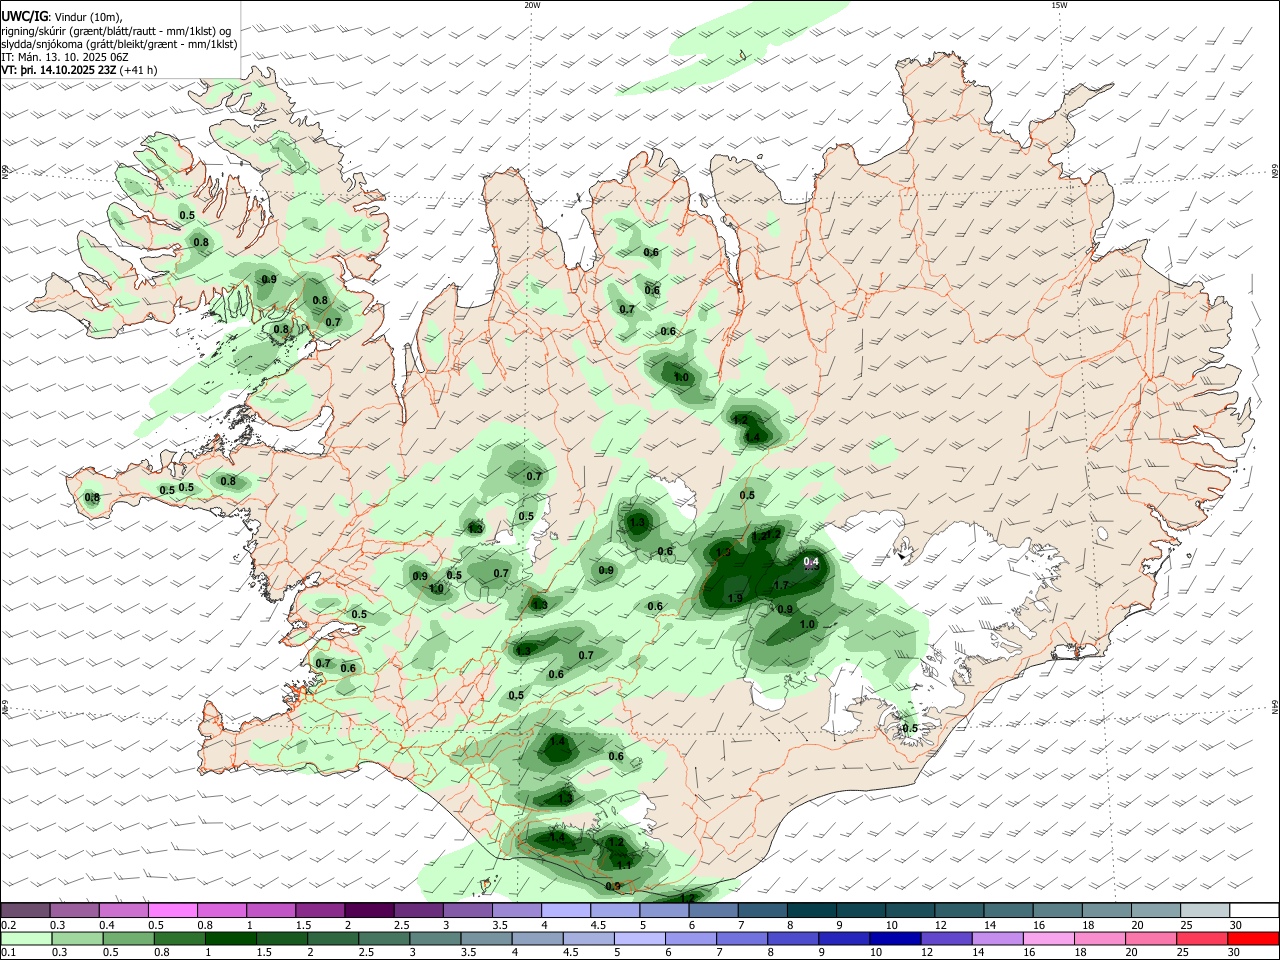1280x960 pixels.
Task: Select the palest green swatch between 0.1 and 0.3
Action: click(x=26, y=938)
